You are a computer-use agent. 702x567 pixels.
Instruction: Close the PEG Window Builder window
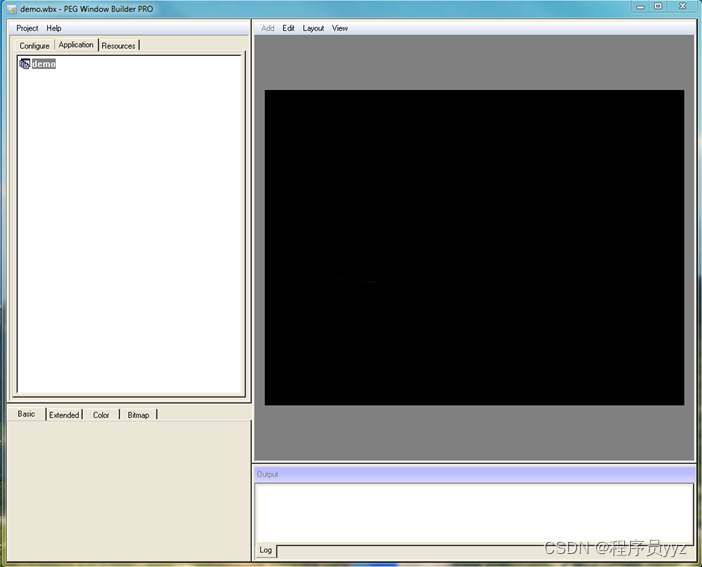point(683,6)
